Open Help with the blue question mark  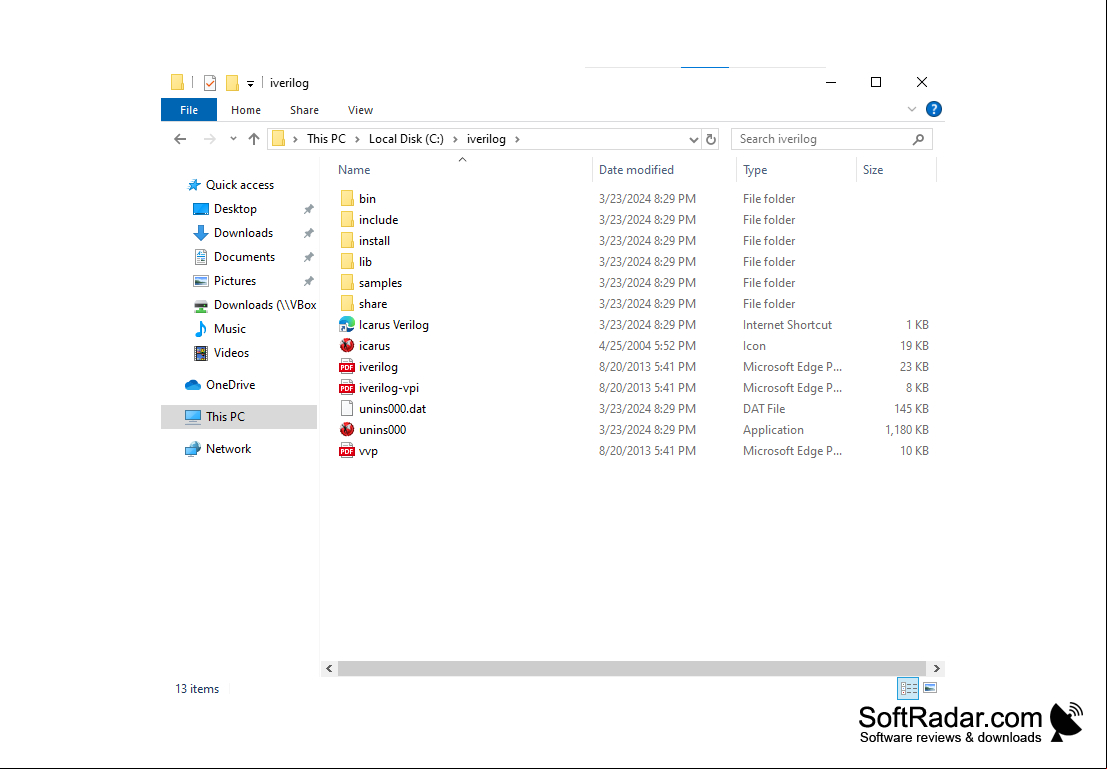coord(933,109)
